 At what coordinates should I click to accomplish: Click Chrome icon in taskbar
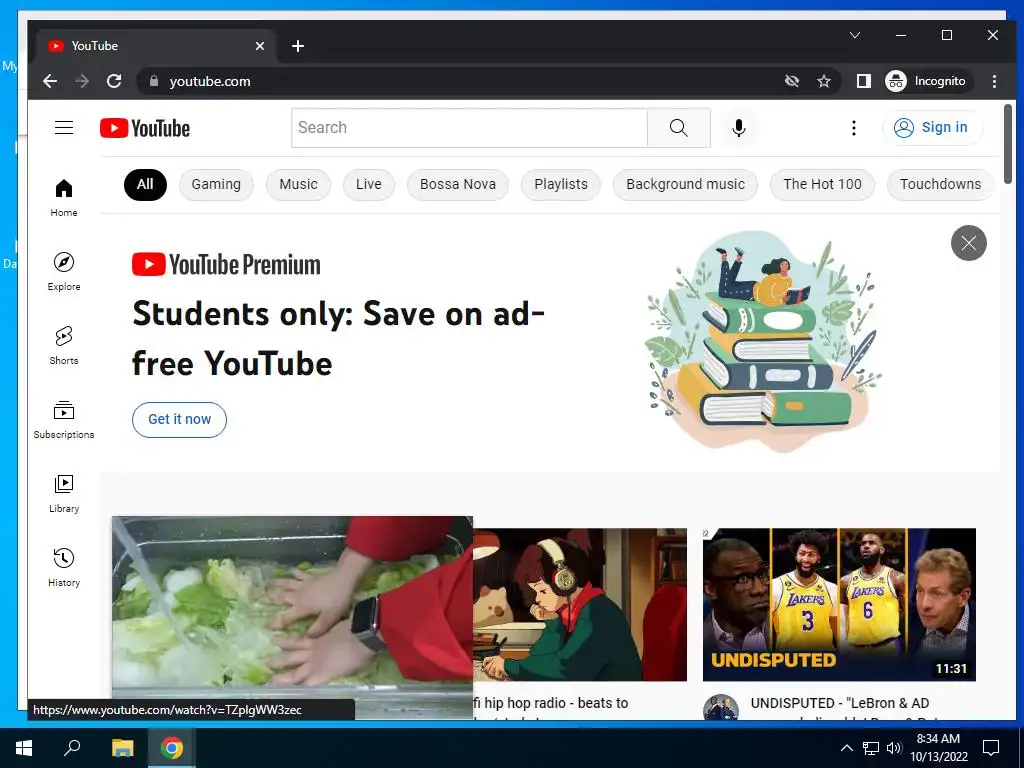click(172, 748)
